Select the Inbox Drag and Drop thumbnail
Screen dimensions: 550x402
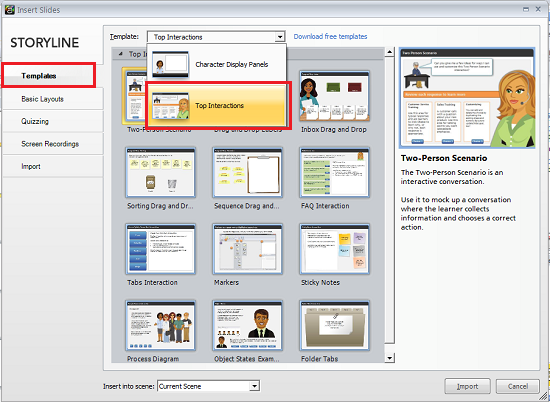[x=334, y=96]
